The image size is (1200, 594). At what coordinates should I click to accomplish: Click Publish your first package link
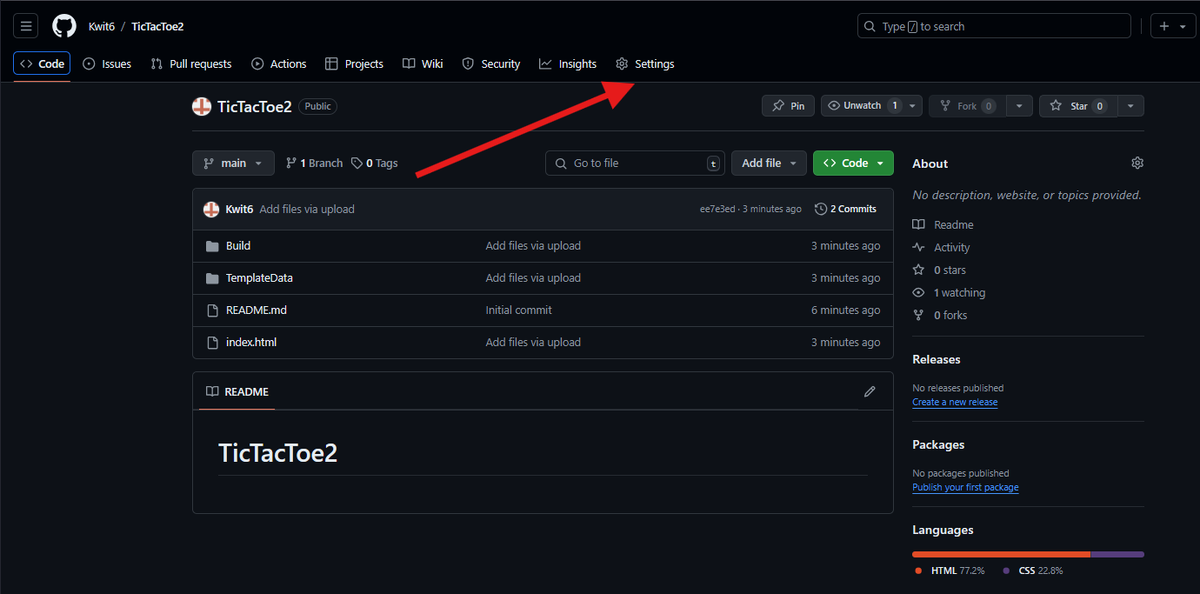965,488
